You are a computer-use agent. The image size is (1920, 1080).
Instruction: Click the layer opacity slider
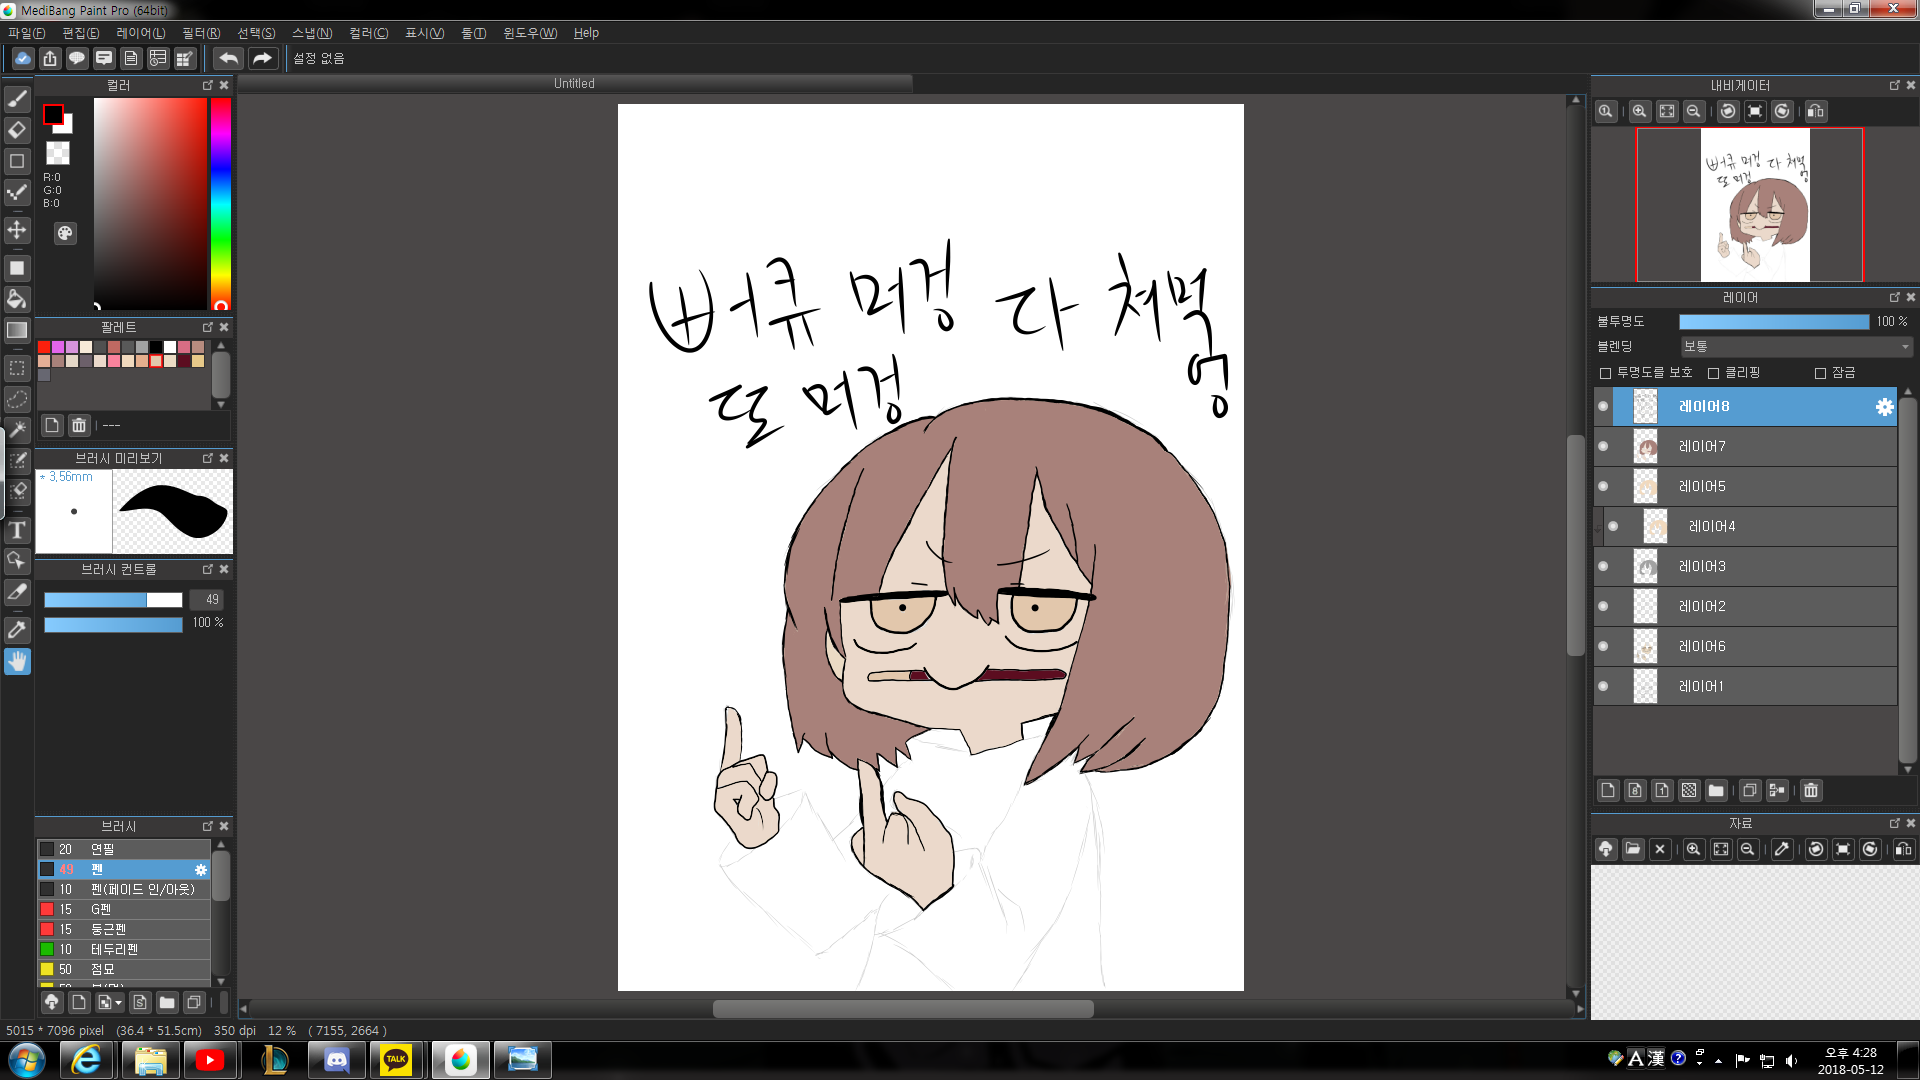(x=1773, y=321)
